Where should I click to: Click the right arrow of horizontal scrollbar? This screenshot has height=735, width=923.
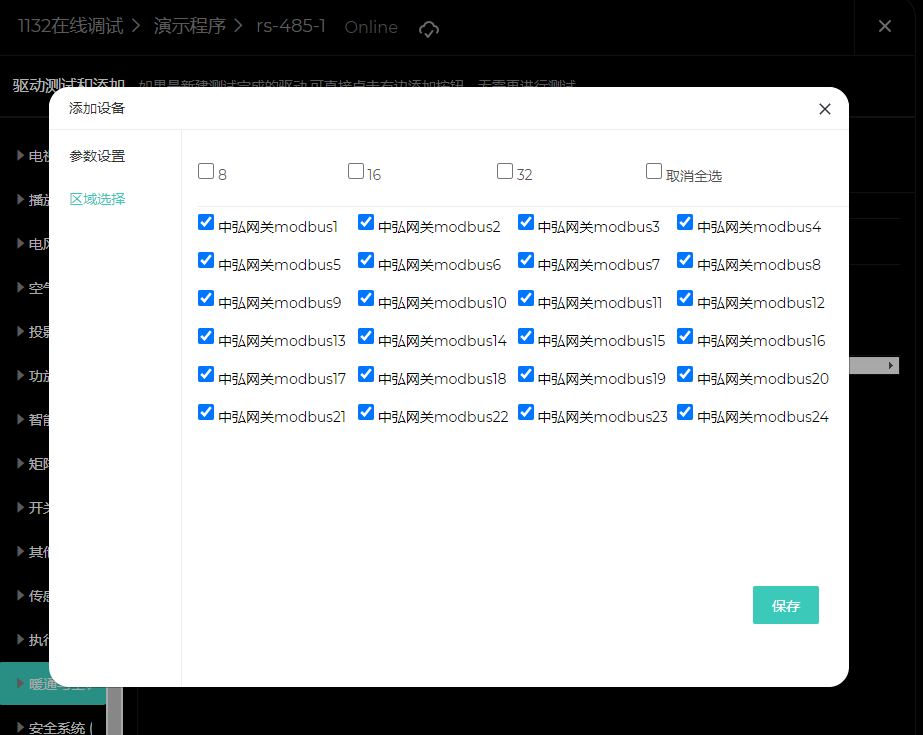[891, 365]
